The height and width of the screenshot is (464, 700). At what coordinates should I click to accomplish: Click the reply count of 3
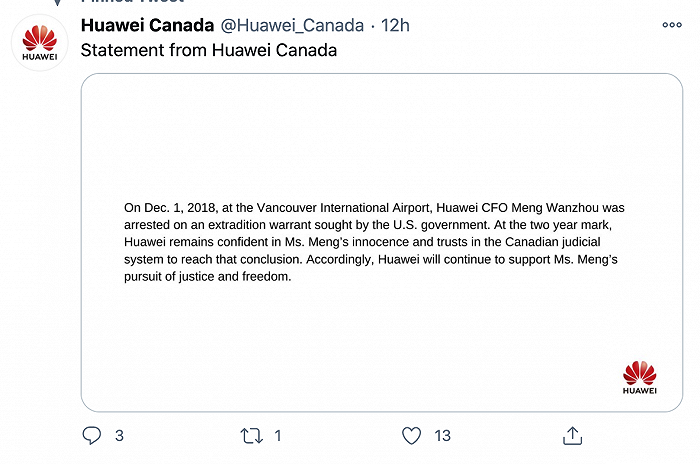tap(120, 436)
